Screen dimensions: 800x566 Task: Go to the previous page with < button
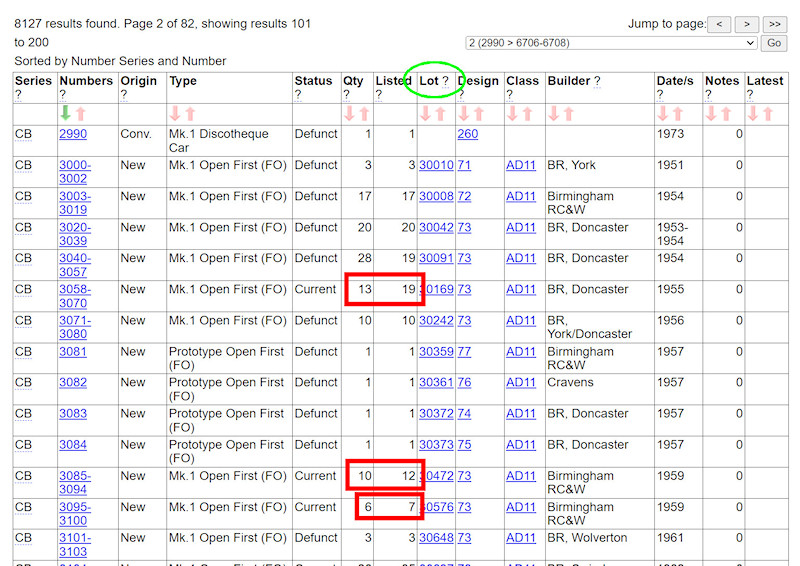718,24
